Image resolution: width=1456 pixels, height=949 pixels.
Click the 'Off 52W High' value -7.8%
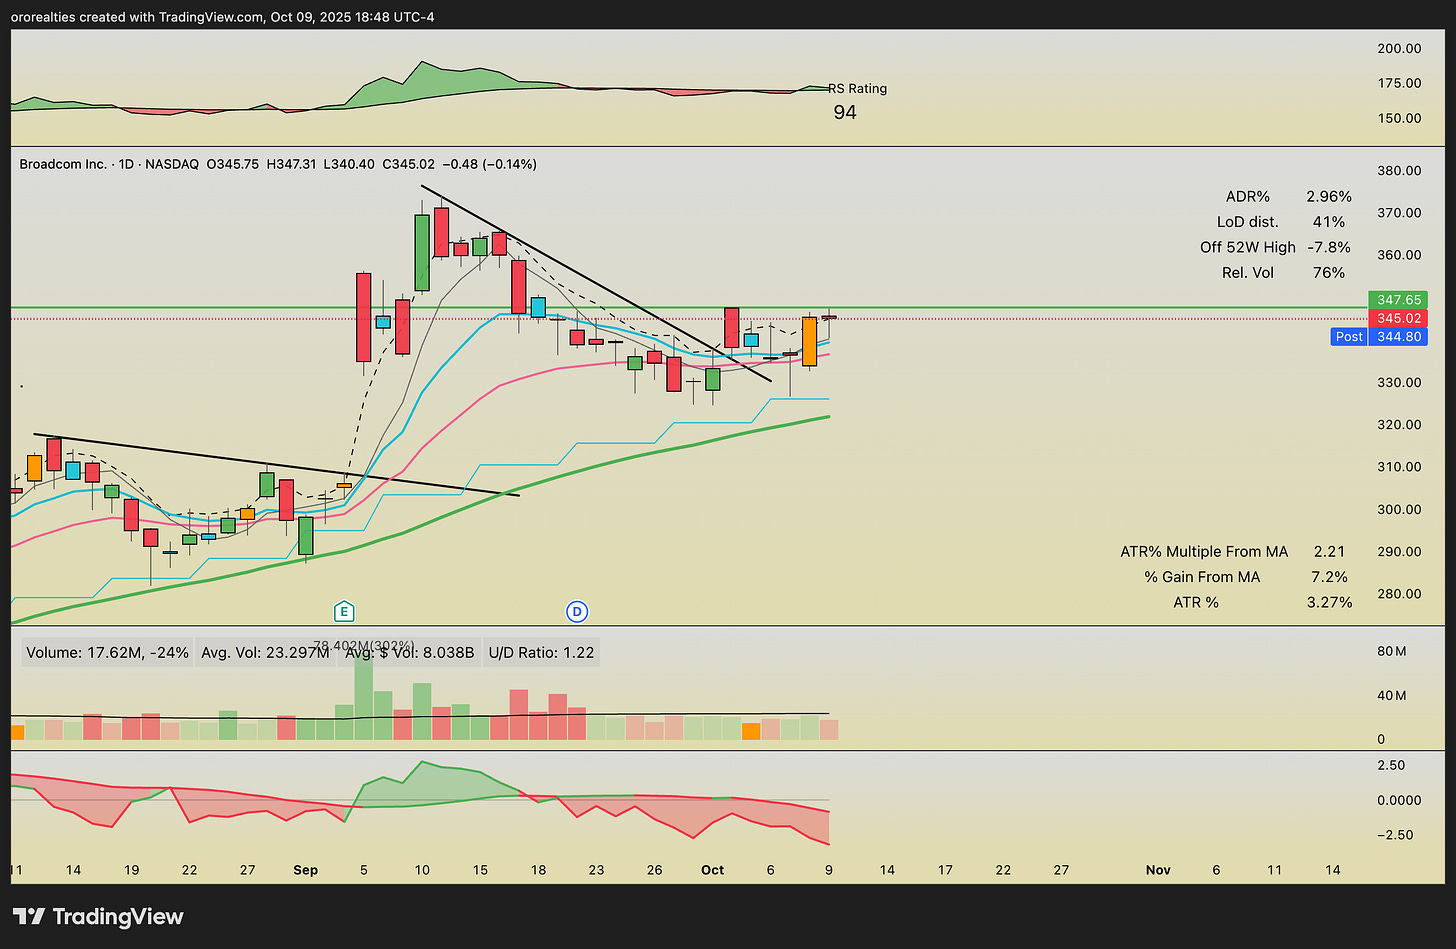1329,247
